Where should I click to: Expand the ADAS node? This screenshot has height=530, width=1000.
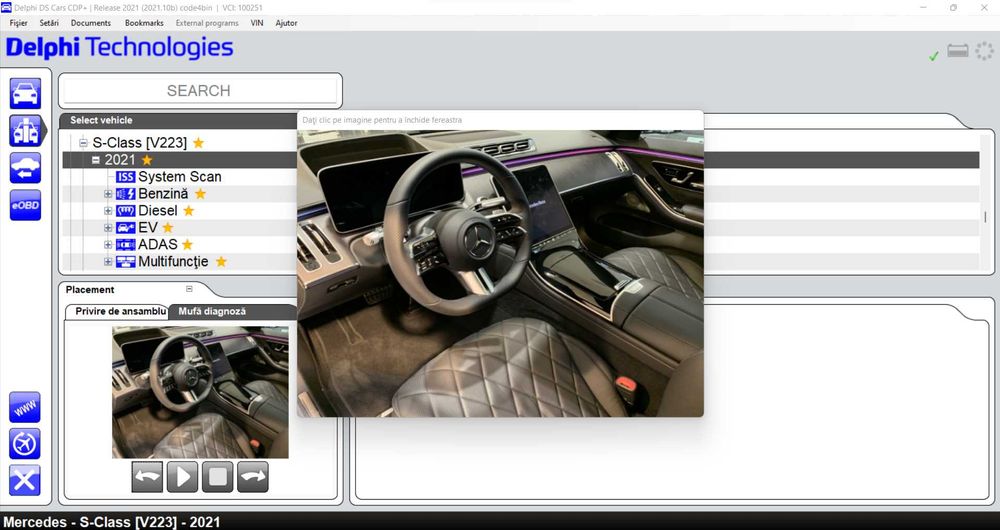point(108,244)
